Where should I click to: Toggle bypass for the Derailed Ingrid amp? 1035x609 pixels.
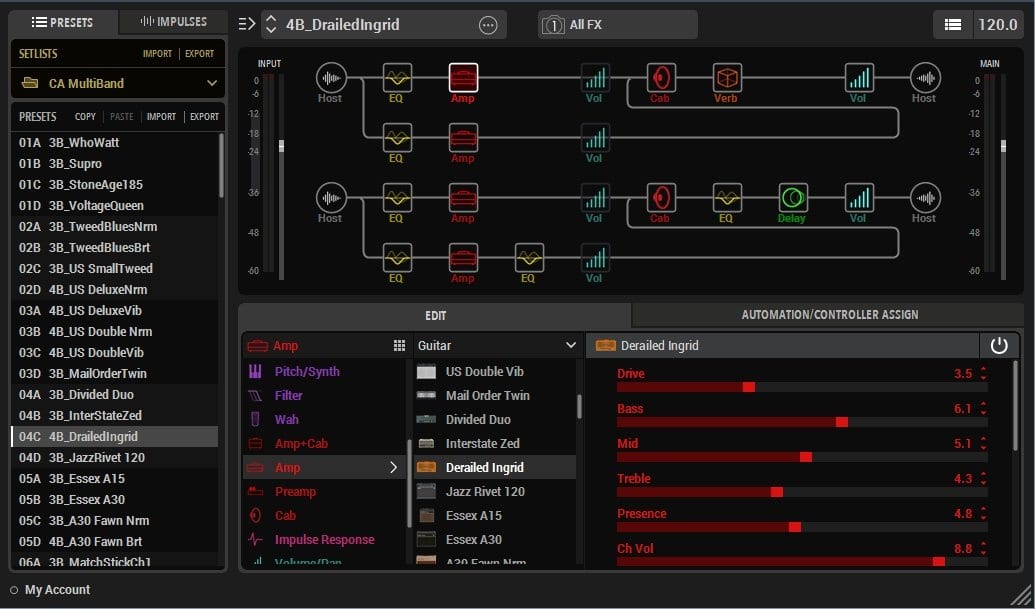click(x=1000, y=344)
